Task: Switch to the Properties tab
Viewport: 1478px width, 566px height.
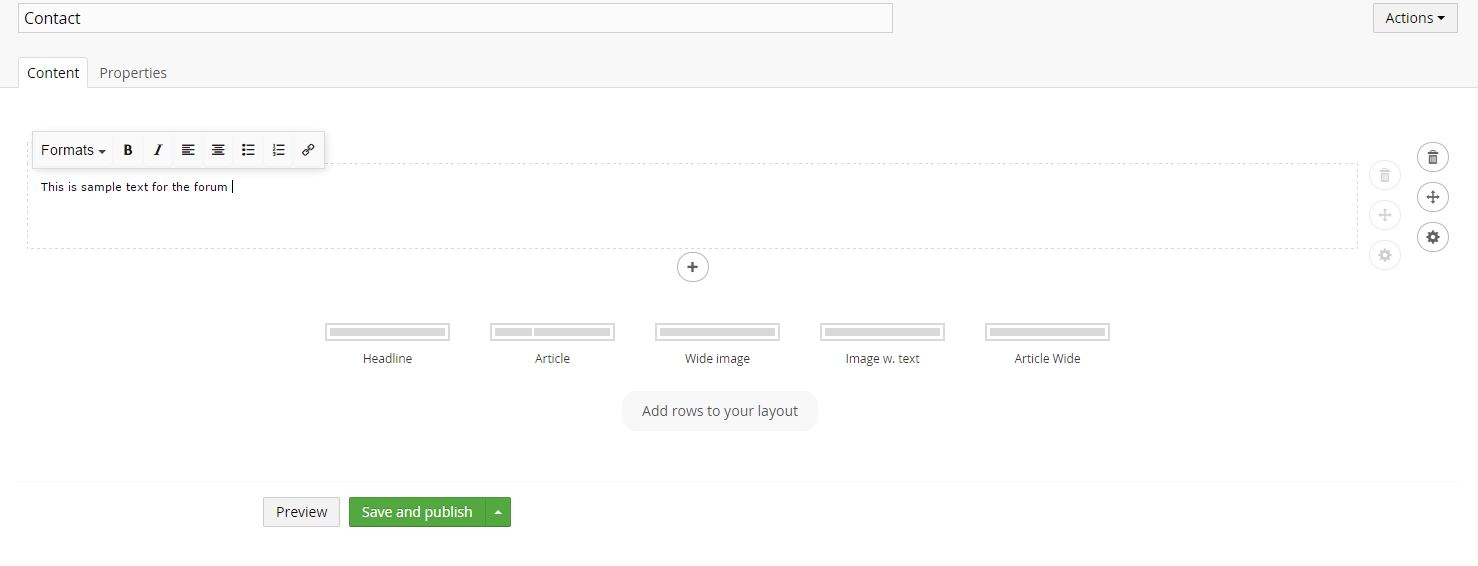Action: tap(133, 73)
